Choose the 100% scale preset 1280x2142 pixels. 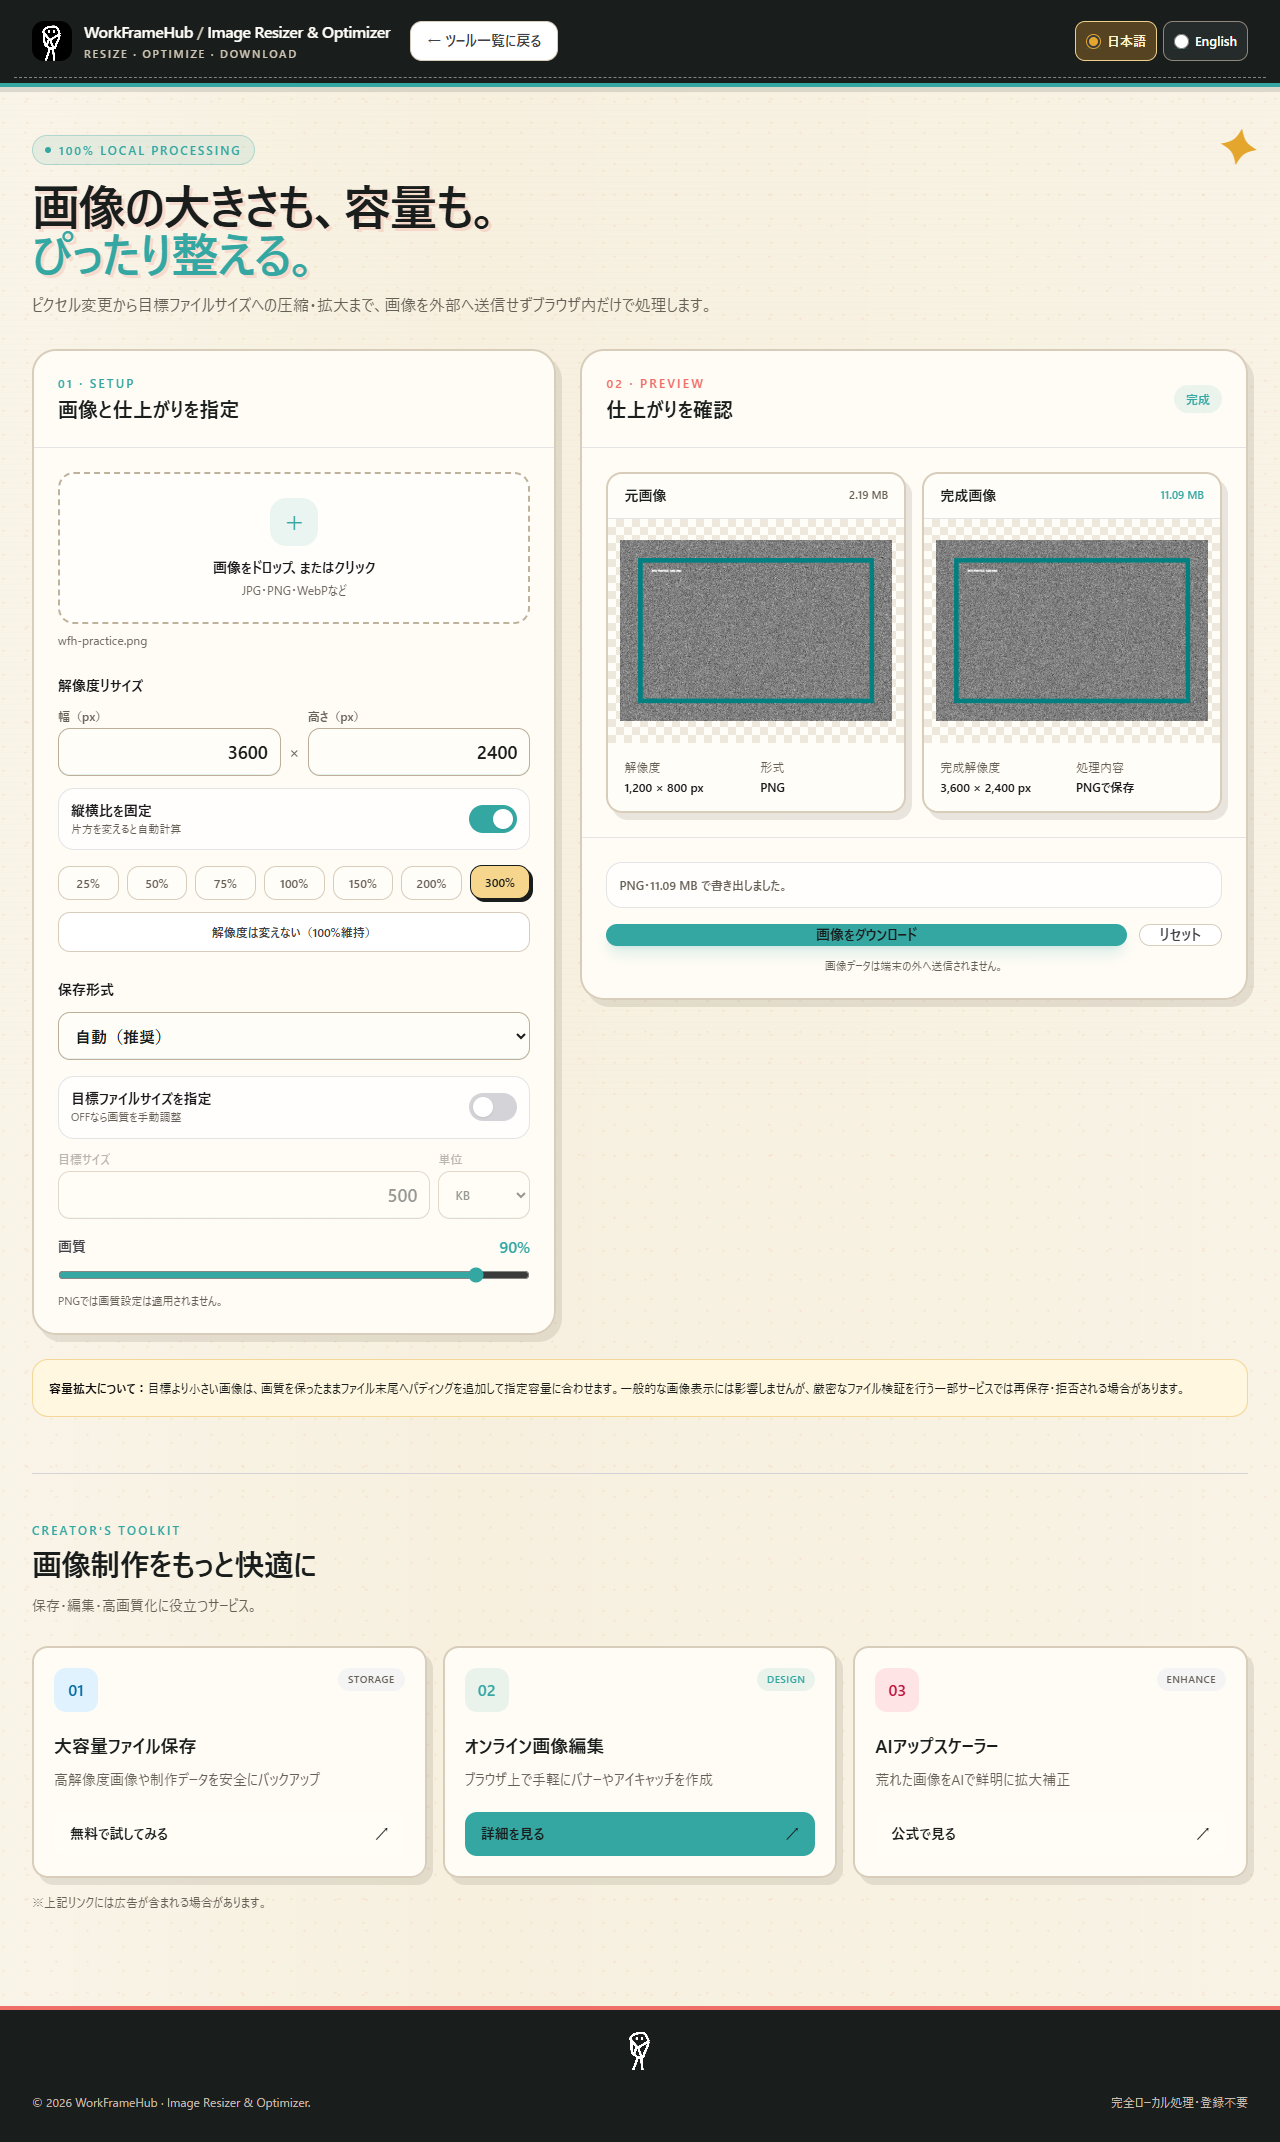(294, 884)
